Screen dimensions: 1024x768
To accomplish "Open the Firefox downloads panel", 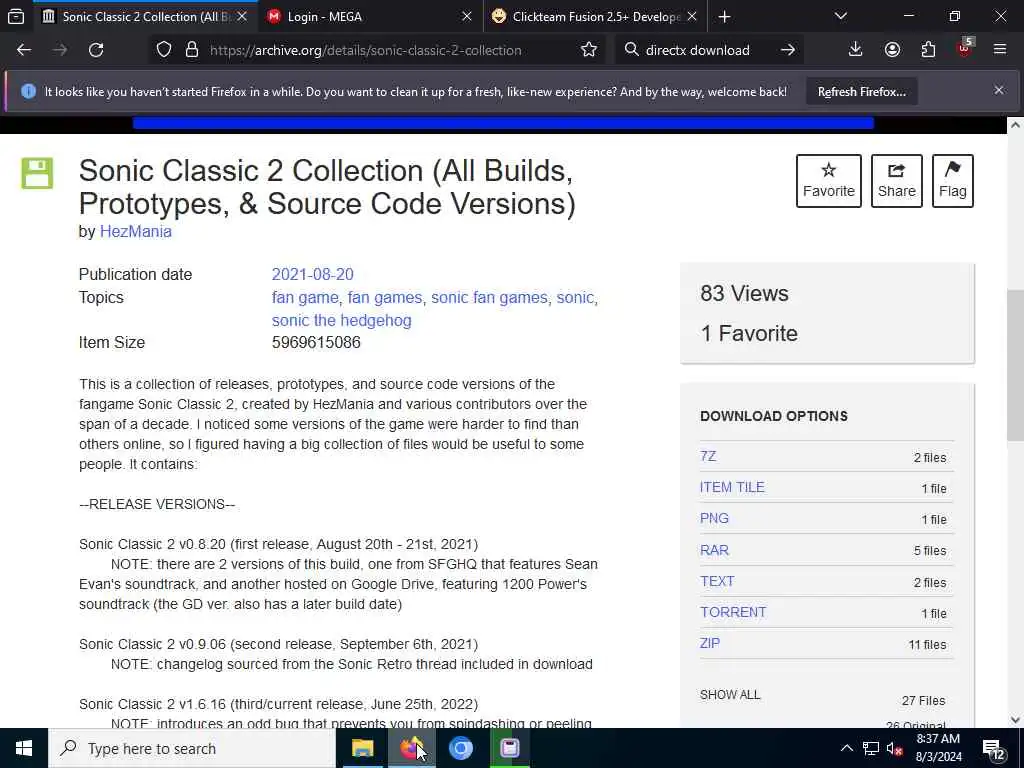I will click(856, 50).
